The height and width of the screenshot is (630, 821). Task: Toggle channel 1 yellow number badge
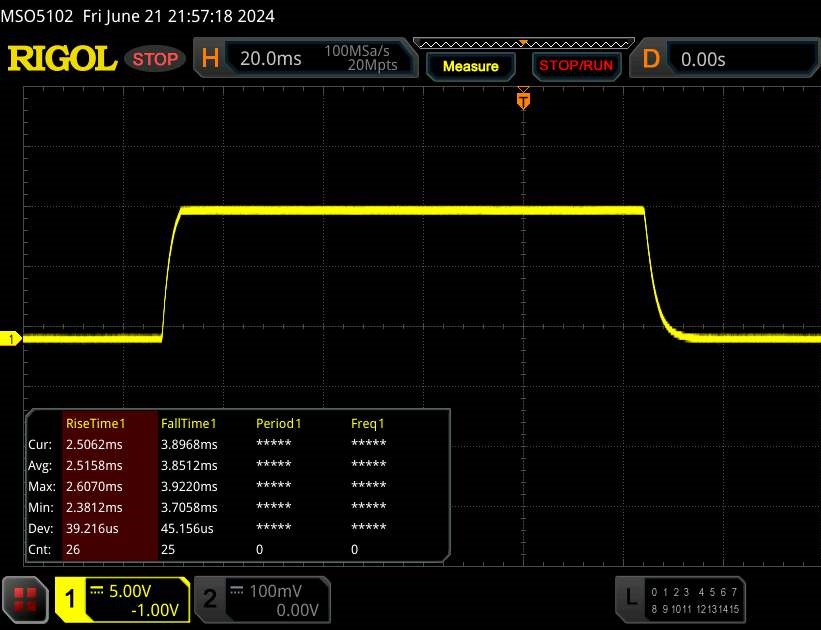[70, 599]
